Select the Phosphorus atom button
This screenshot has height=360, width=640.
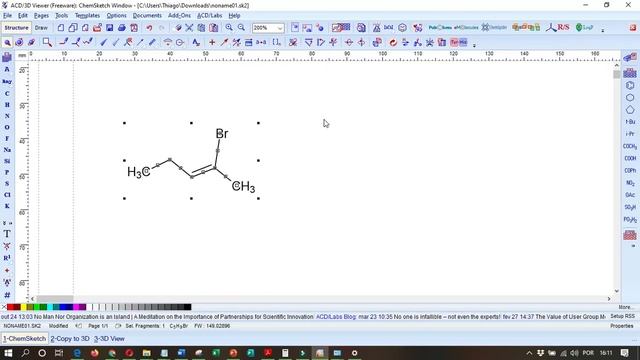pyautogui.click(x=7, y=172)
